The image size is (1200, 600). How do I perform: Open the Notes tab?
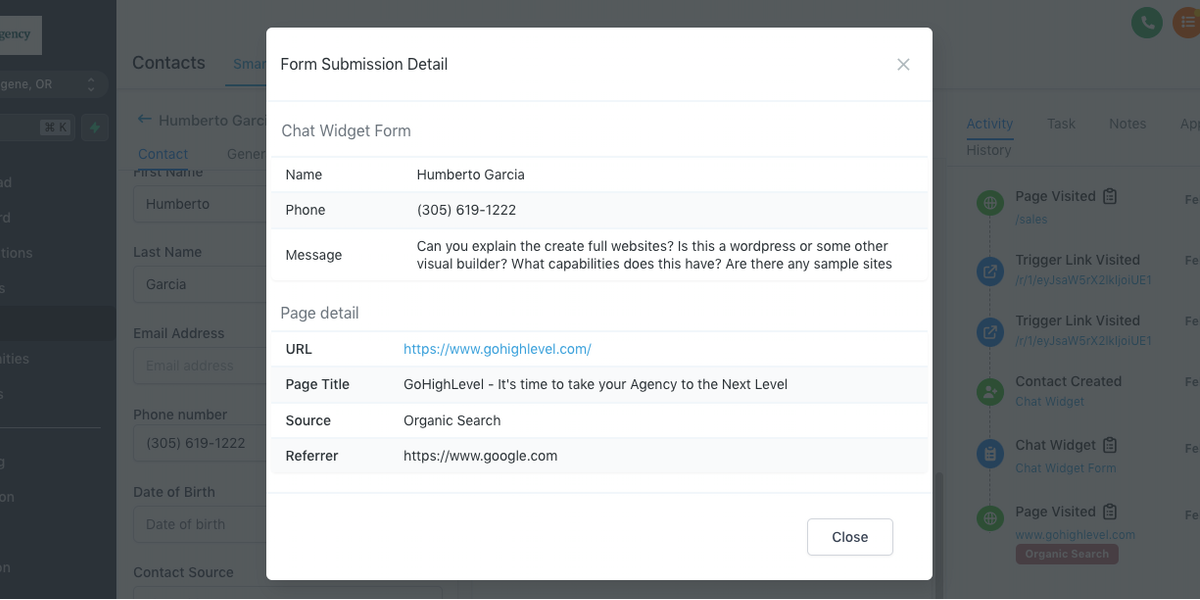tap(1127, 123)
